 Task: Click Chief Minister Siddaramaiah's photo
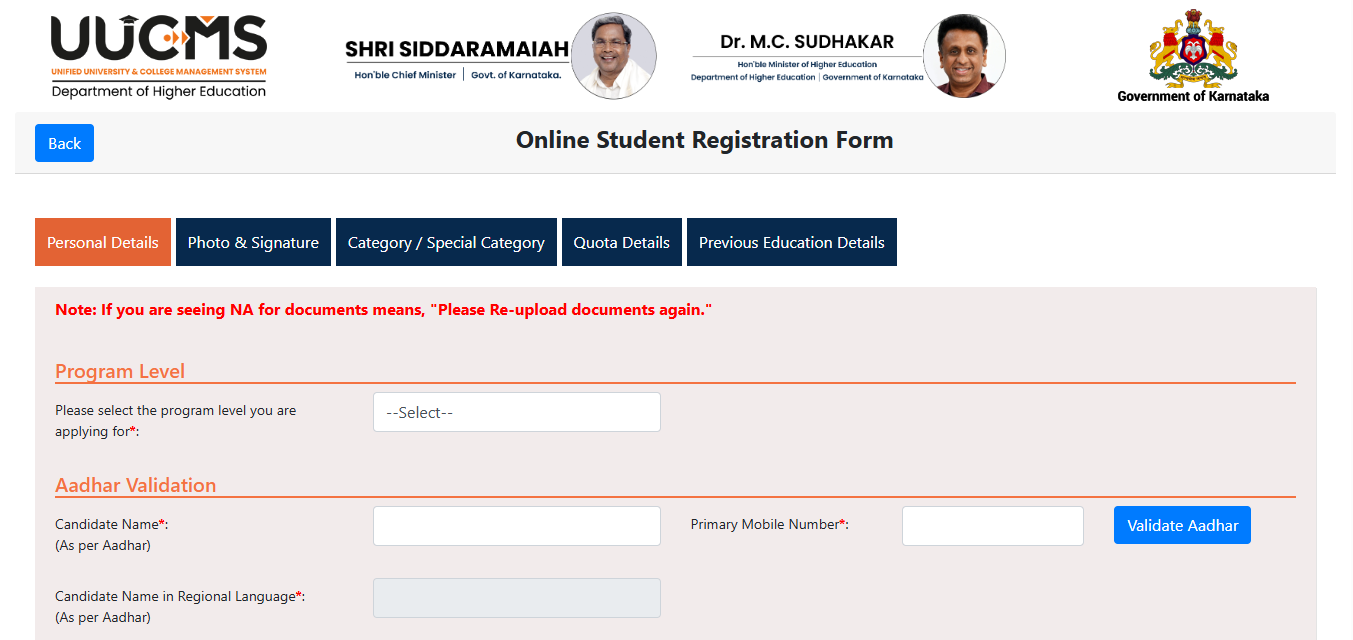pos(613,55)
